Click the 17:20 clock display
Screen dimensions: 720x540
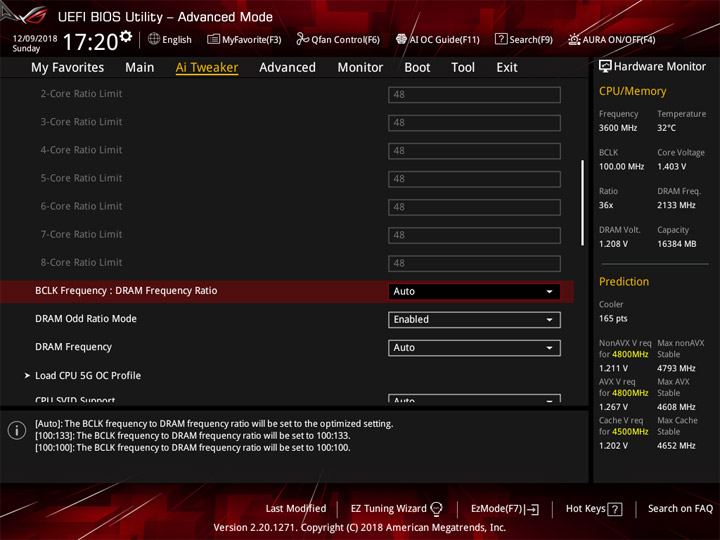90,42
